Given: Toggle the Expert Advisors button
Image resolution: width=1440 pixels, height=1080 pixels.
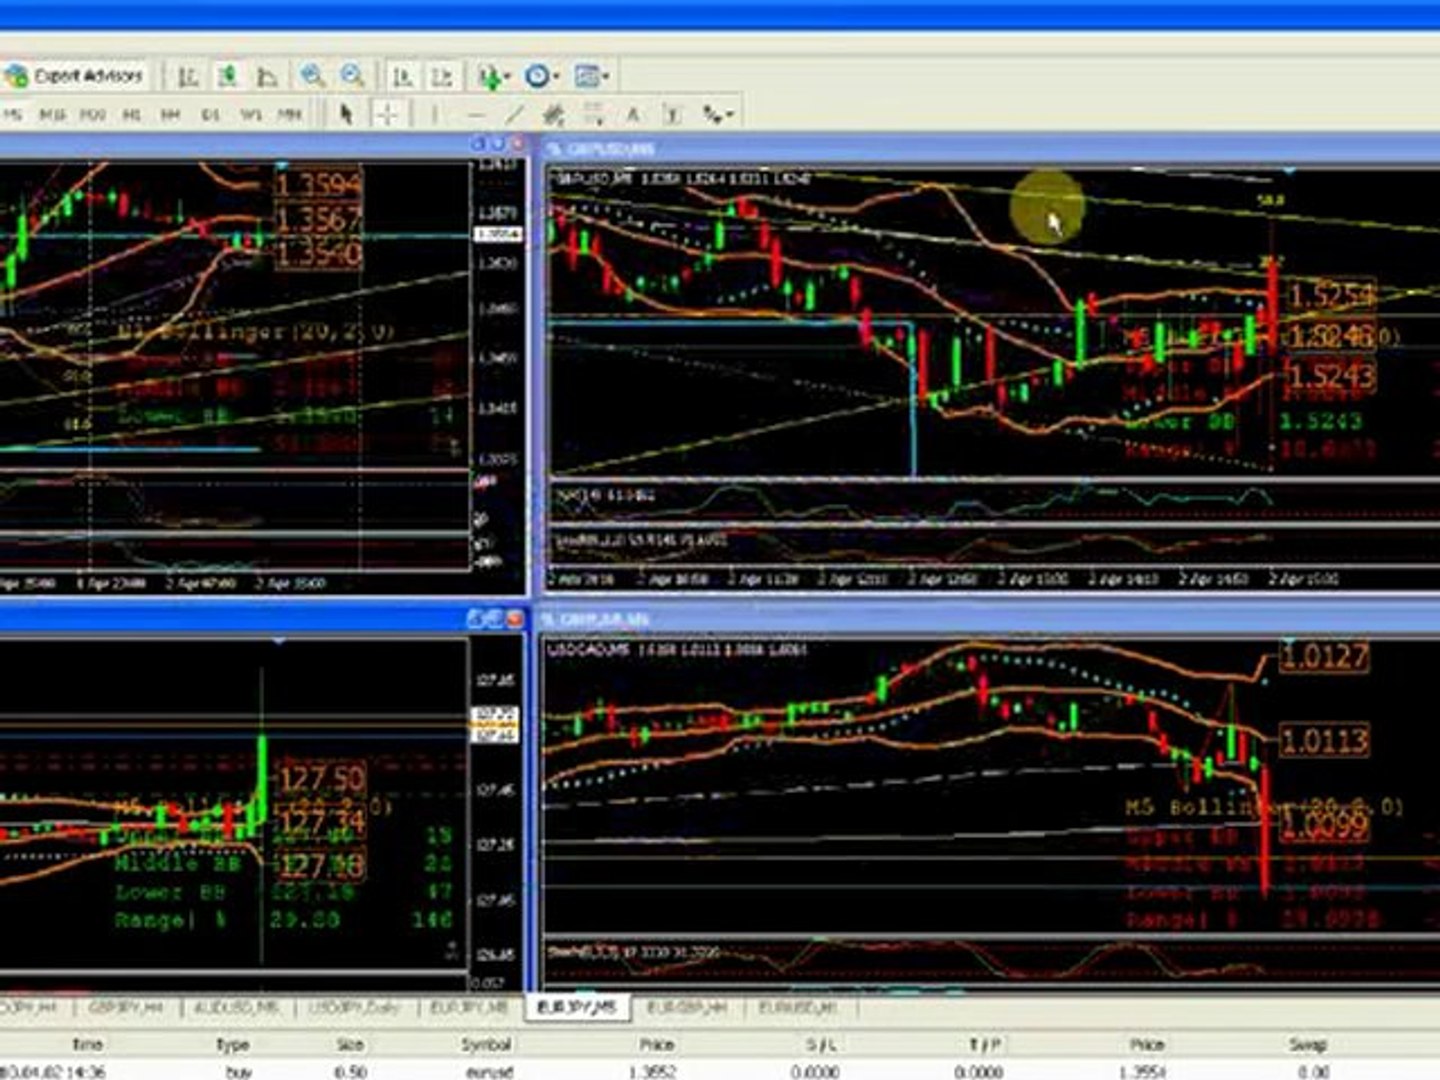Looking at the screenshot, I should tap(75, 76).
